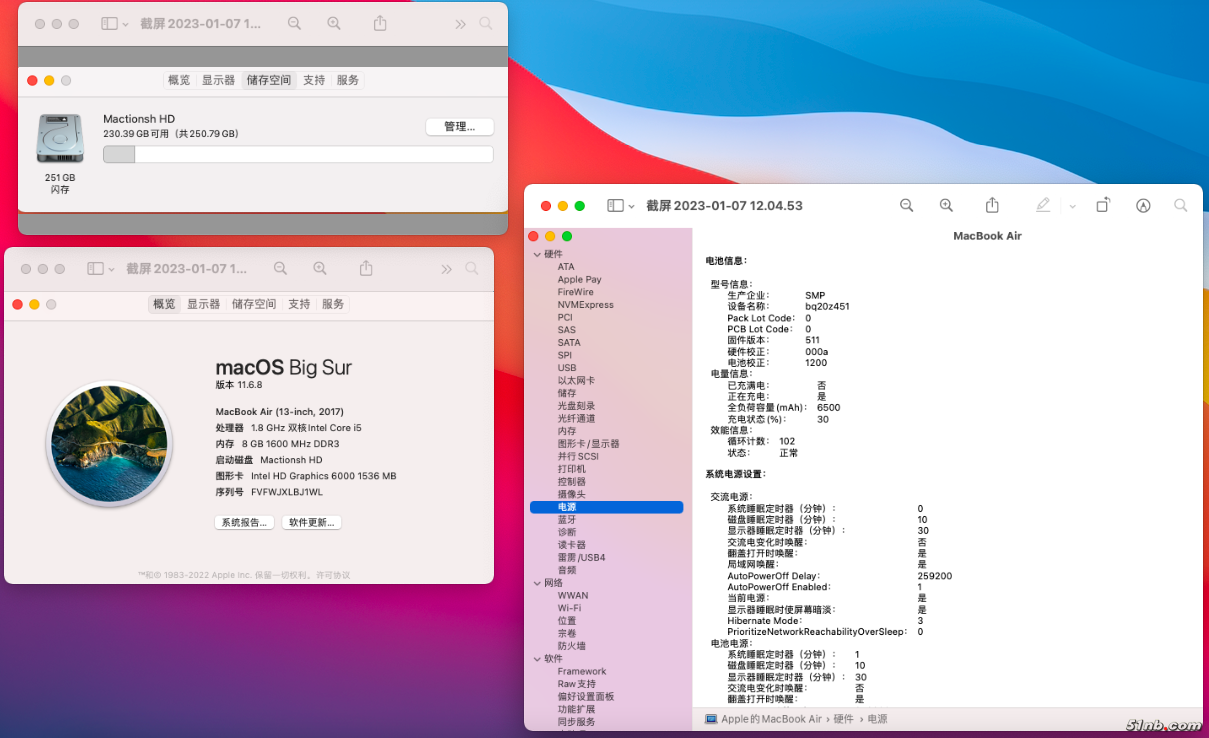Viewport: 1209px width, 738px height.
Task: Select 图形卡/显示器 in the hardware list
Action: coord(589,444)
